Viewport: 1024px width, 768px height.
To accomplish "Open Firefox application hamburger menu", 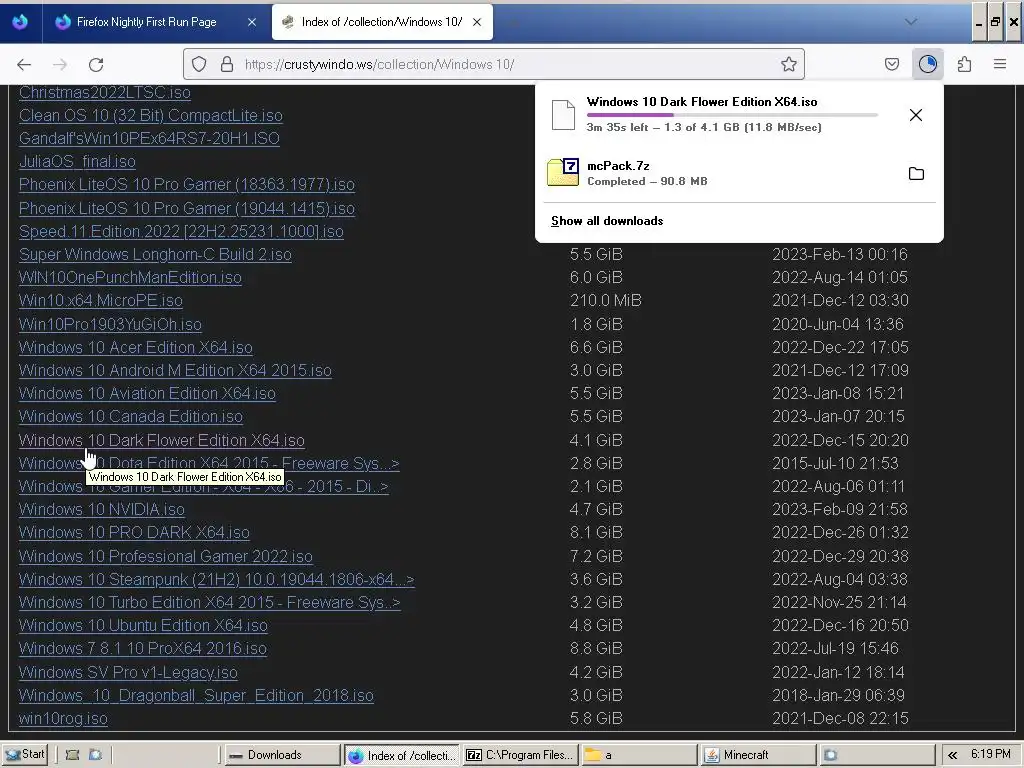I will (999, 64).
